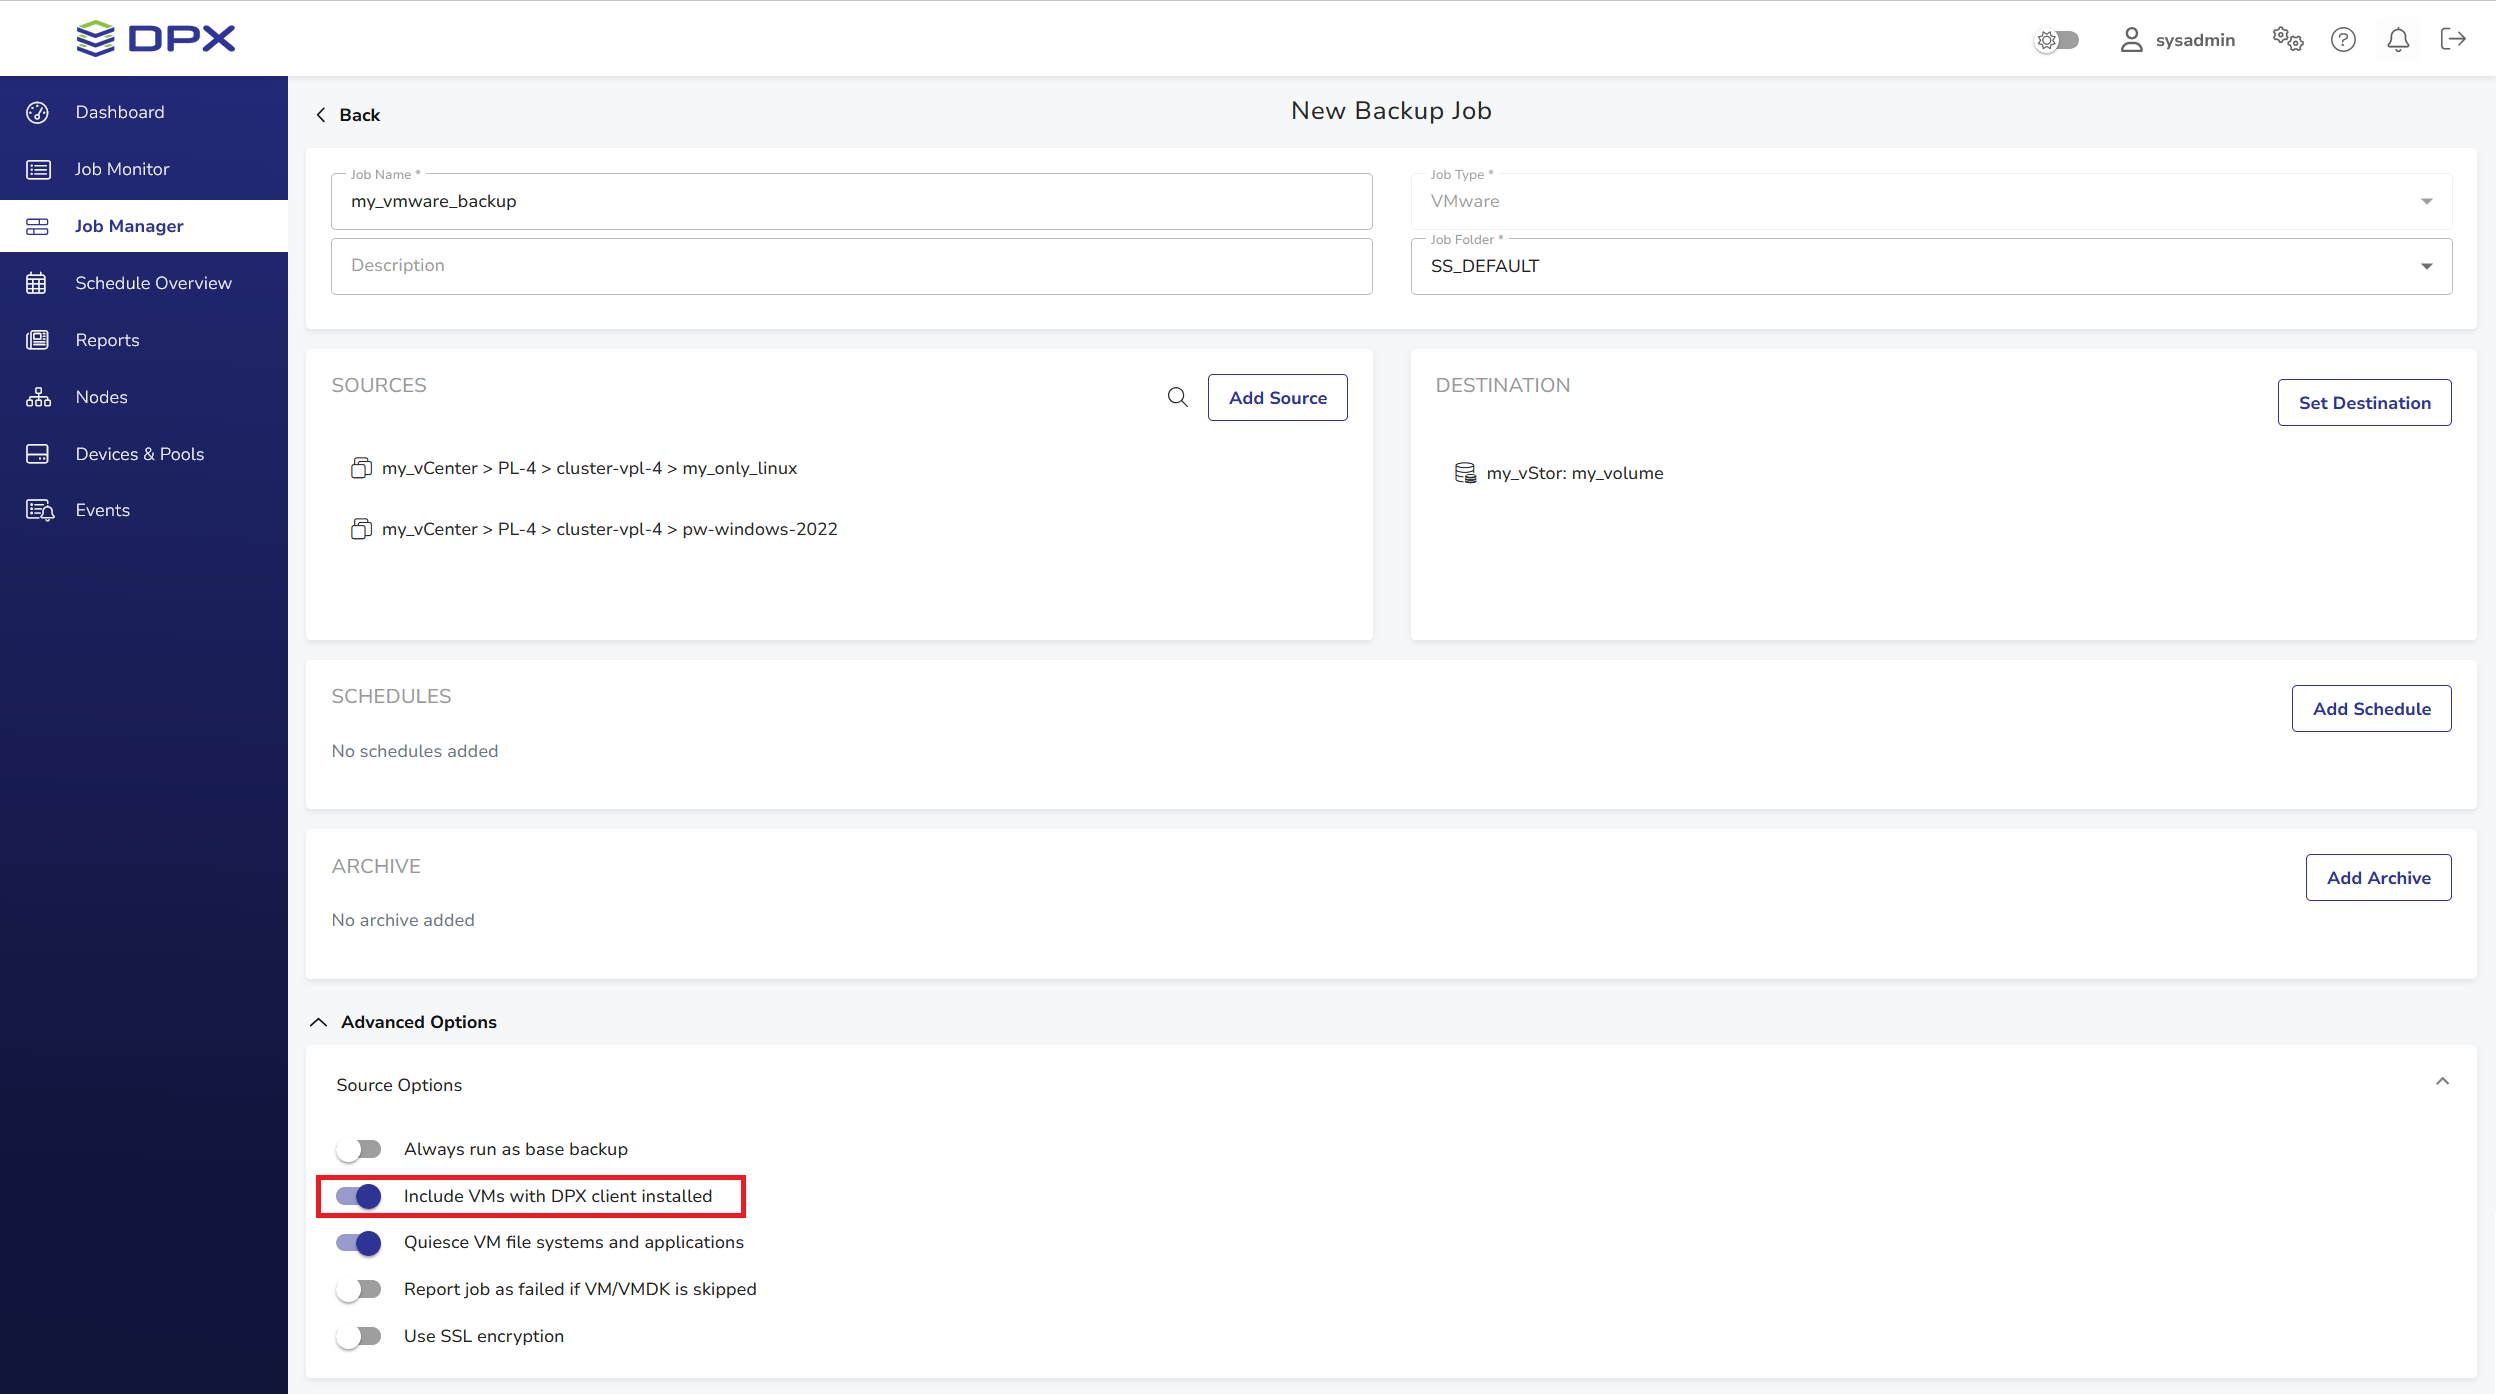Click the logout icon in header
Screen dimensions: 2496x1394
(x=2452, y=40)
